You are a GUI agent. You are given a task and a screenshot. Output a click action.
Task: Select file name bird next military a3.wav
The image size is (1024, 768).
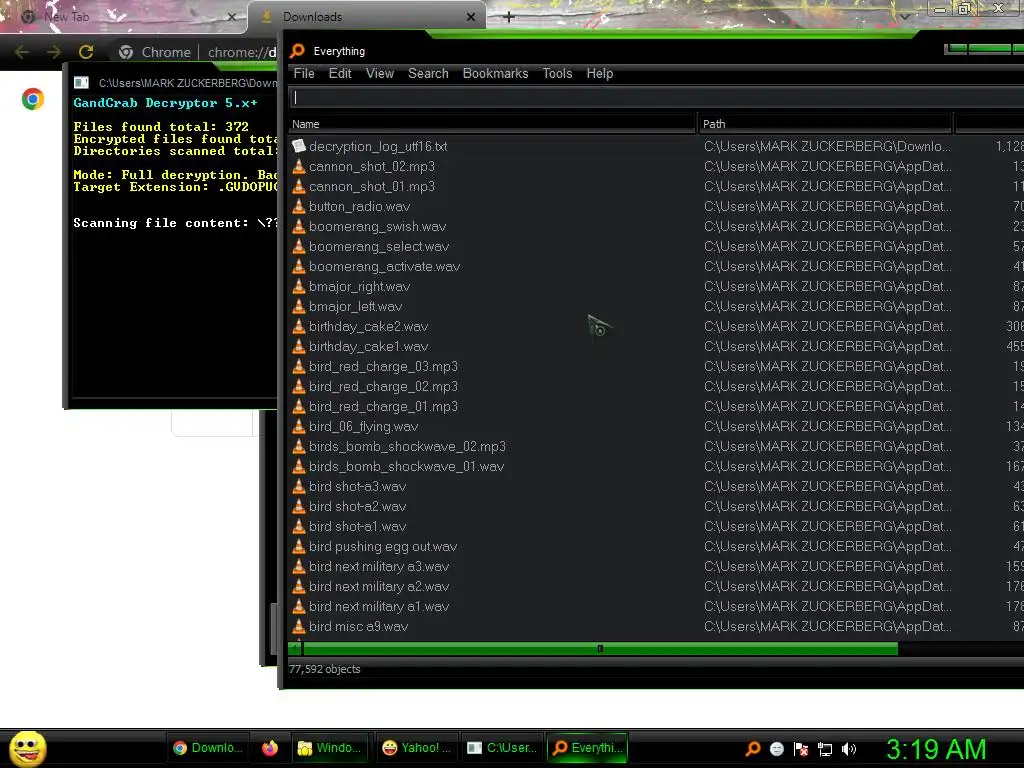(379, 567)
